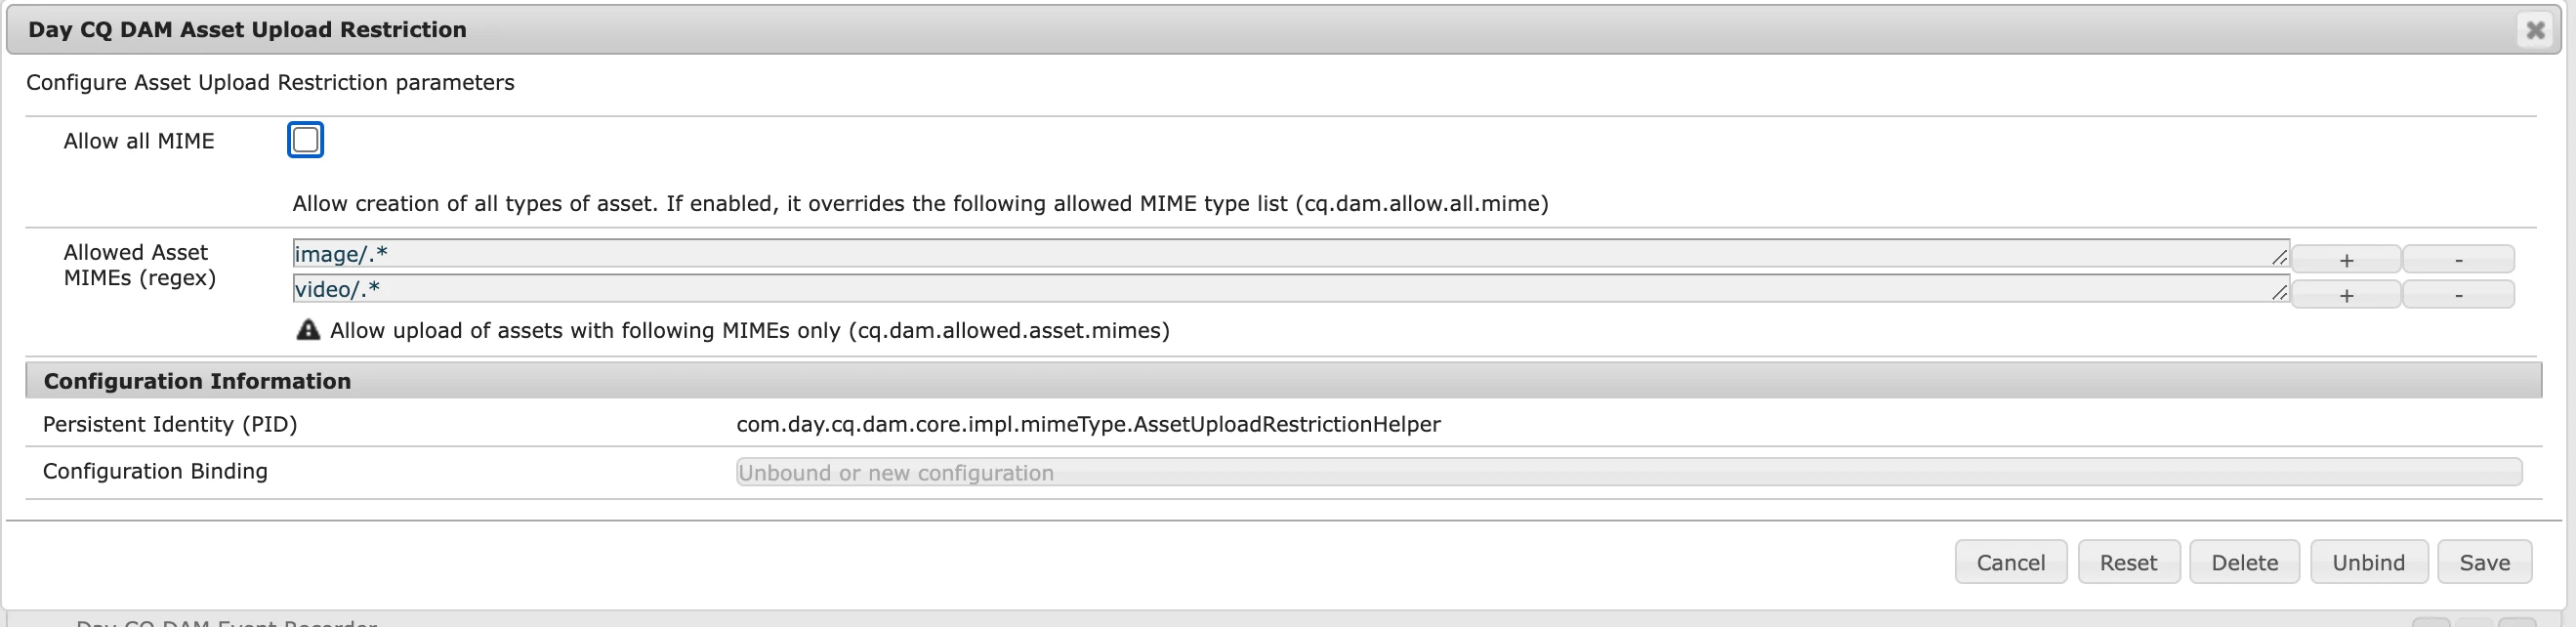This screenshot has width=2576, height=627.
Task: Click the dialog title bar text
Action: (247, 30)
